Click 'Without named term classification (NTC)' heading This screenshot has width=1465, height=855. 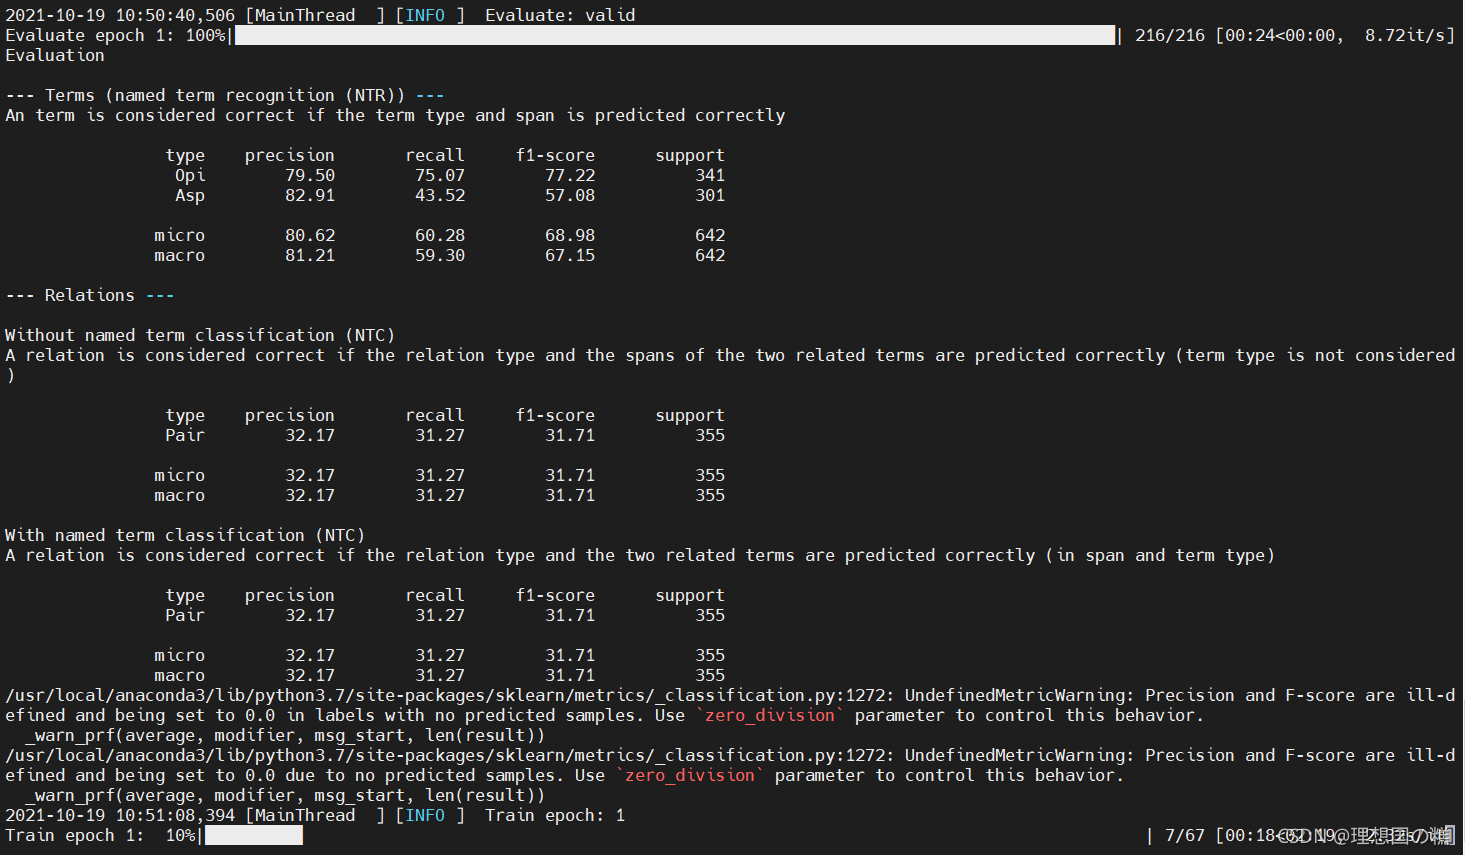(x=200, y=335)
